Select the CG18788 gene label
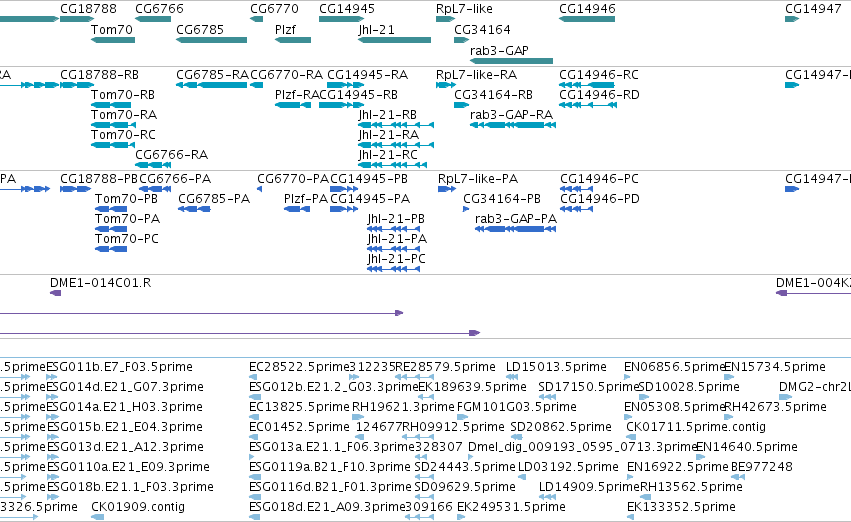The image size is (851, 522). pyautogui.click(x=88, y=9)
